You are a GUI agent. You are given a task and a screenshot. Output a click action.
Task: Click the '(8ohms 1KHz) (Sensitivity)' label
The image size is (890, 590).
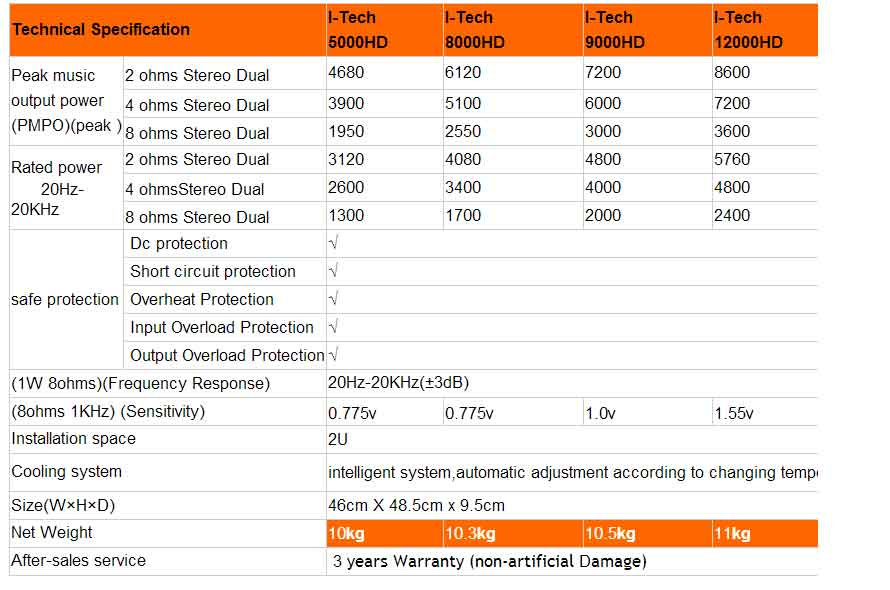108,412
